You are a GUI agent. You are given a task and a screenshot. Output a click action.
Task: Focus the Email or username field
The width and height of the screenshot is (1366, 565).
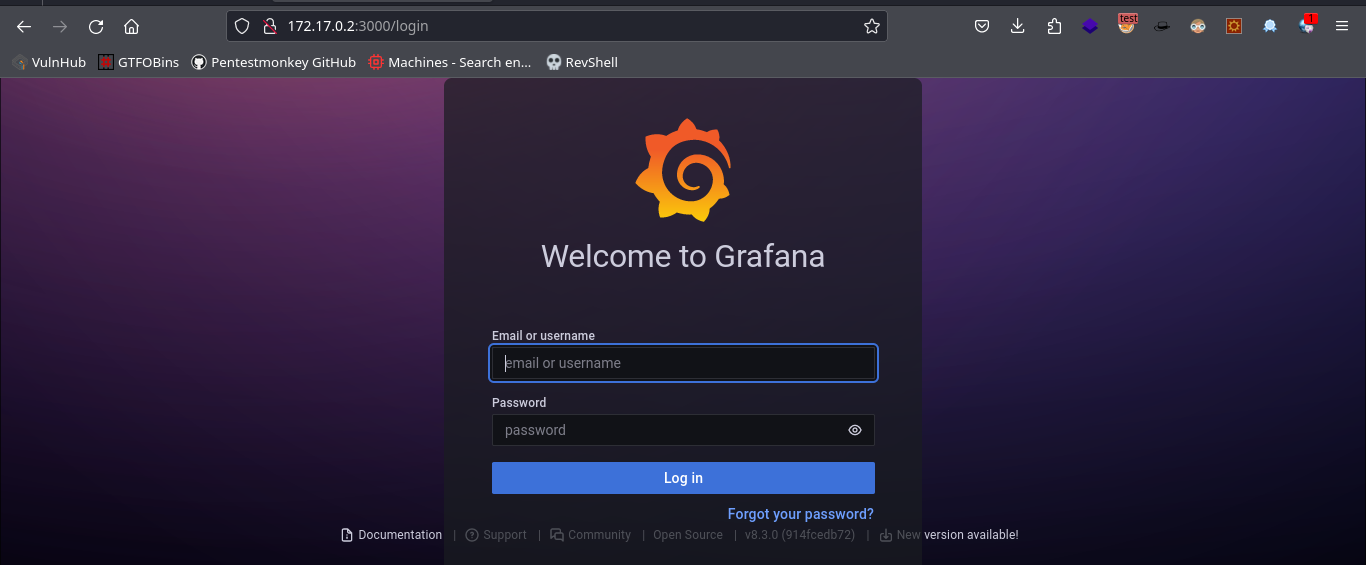(683, 363)
